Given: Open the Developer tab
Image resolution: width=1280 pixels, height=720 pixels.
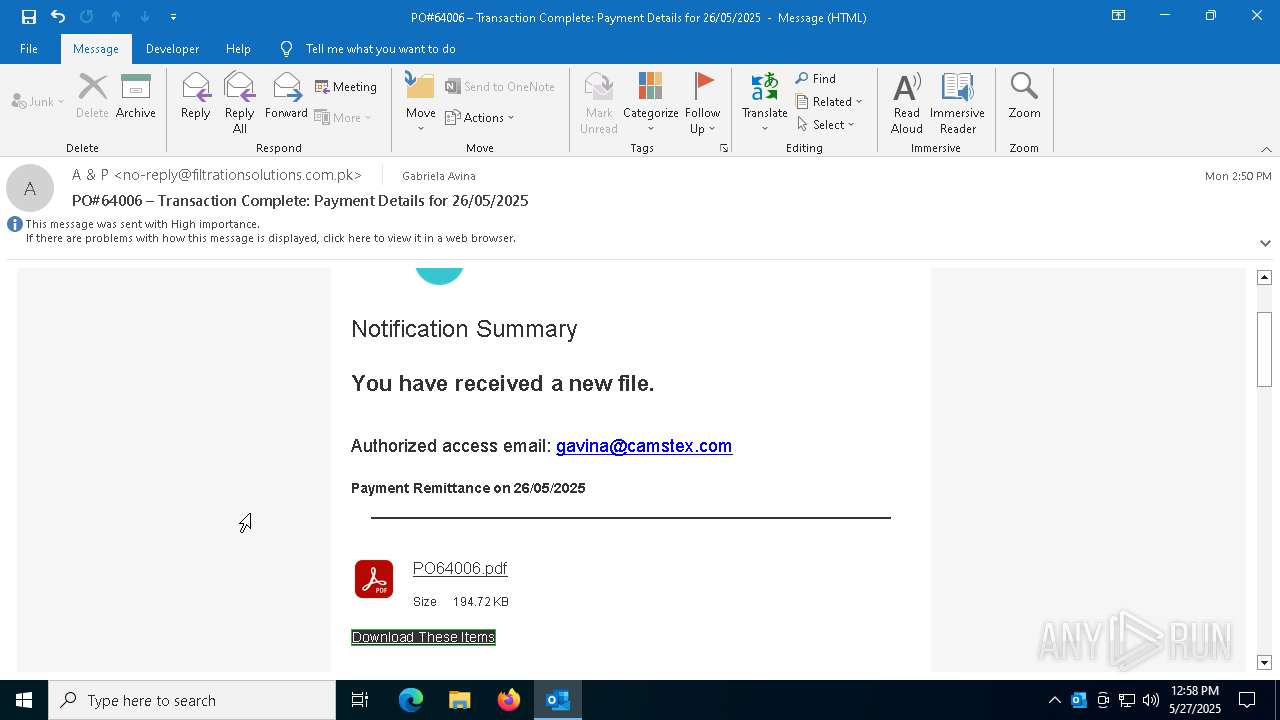Looking at the screenshot, I should (172, 49).
